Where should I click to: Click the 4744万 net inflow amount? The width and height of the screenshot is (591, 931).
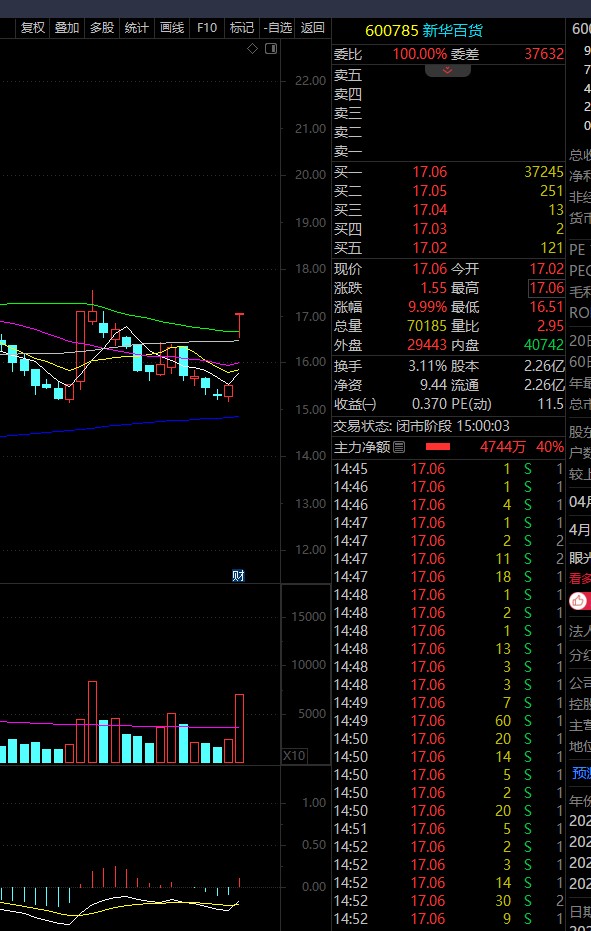pyautogui.click(x=502, y=446)
